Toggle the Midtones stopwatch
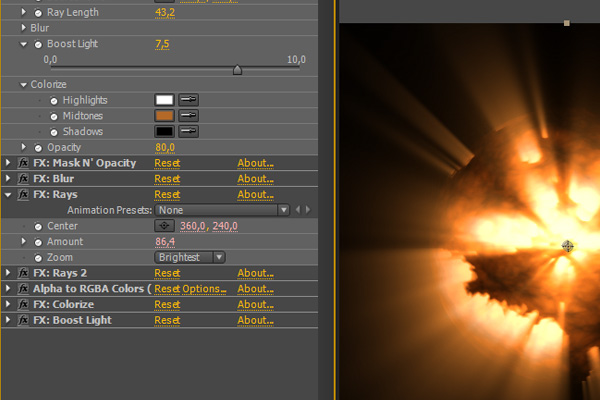 (x=54, y=116)
